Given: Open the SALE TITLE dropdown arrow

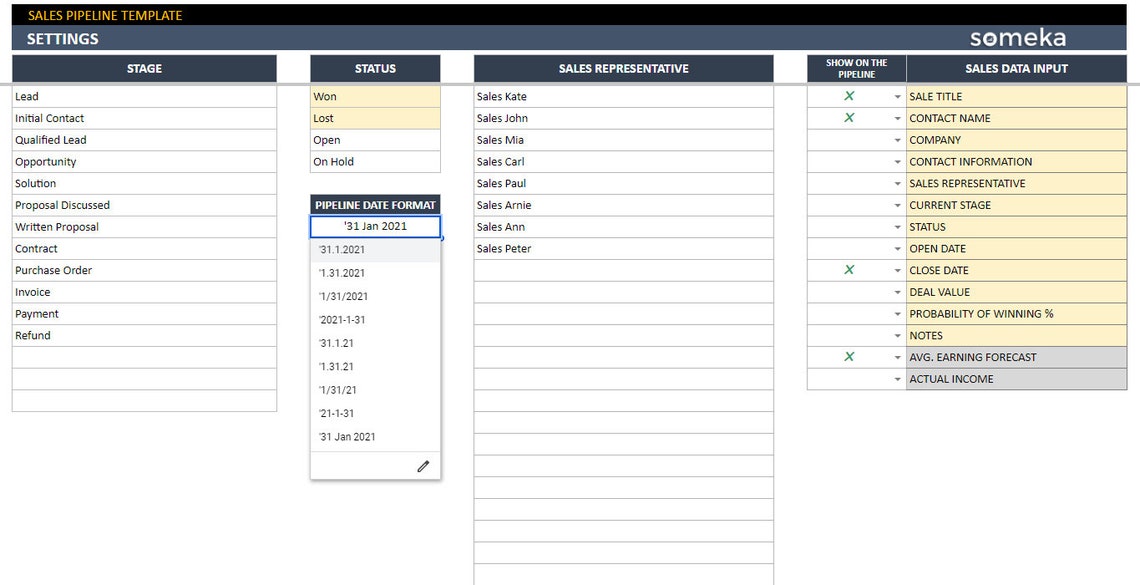Looking at the screenshot, I should tap(897, 96).
